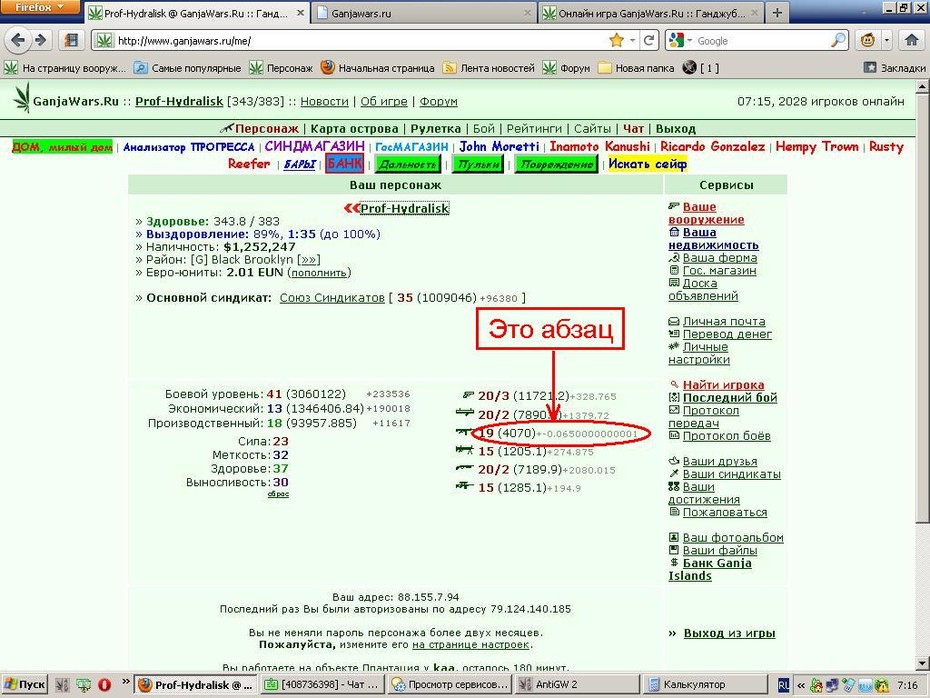Screen dimensions: 930x698
Task: Open the bookmarks panel toolbar icon
Action: point(71,40)
